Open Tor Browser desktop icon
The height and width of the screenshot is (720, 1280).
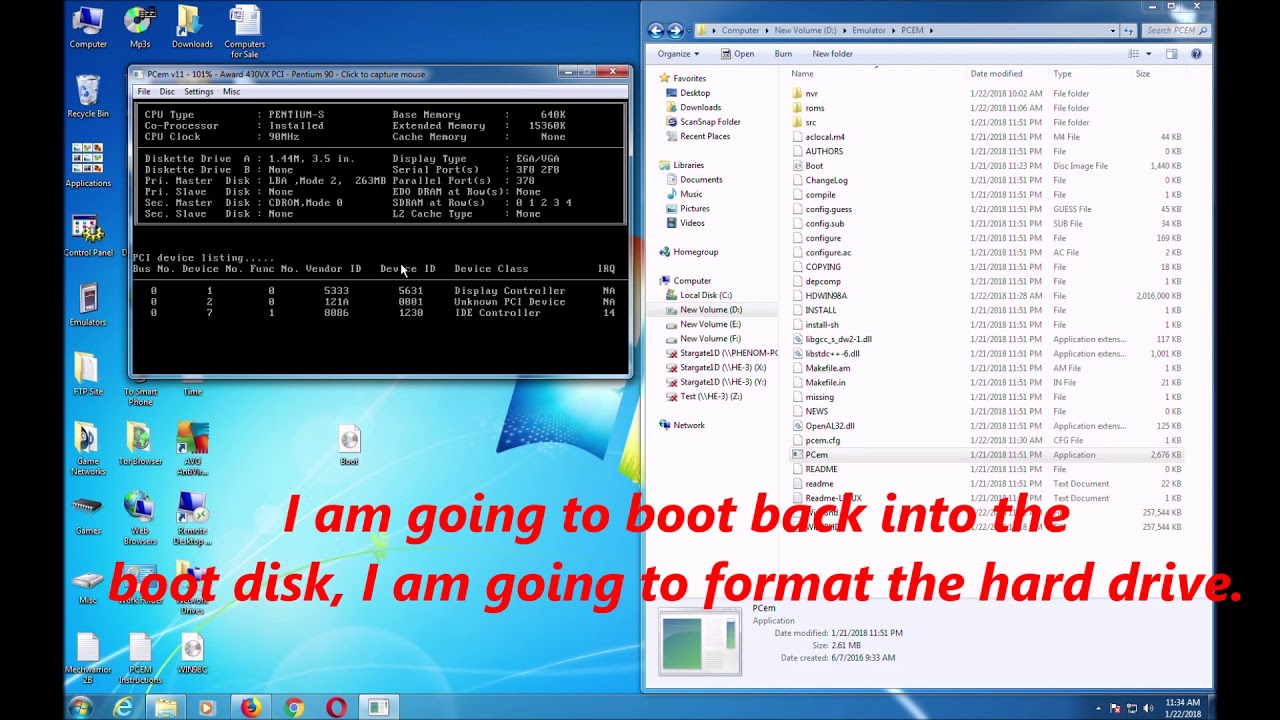[140, 444]
